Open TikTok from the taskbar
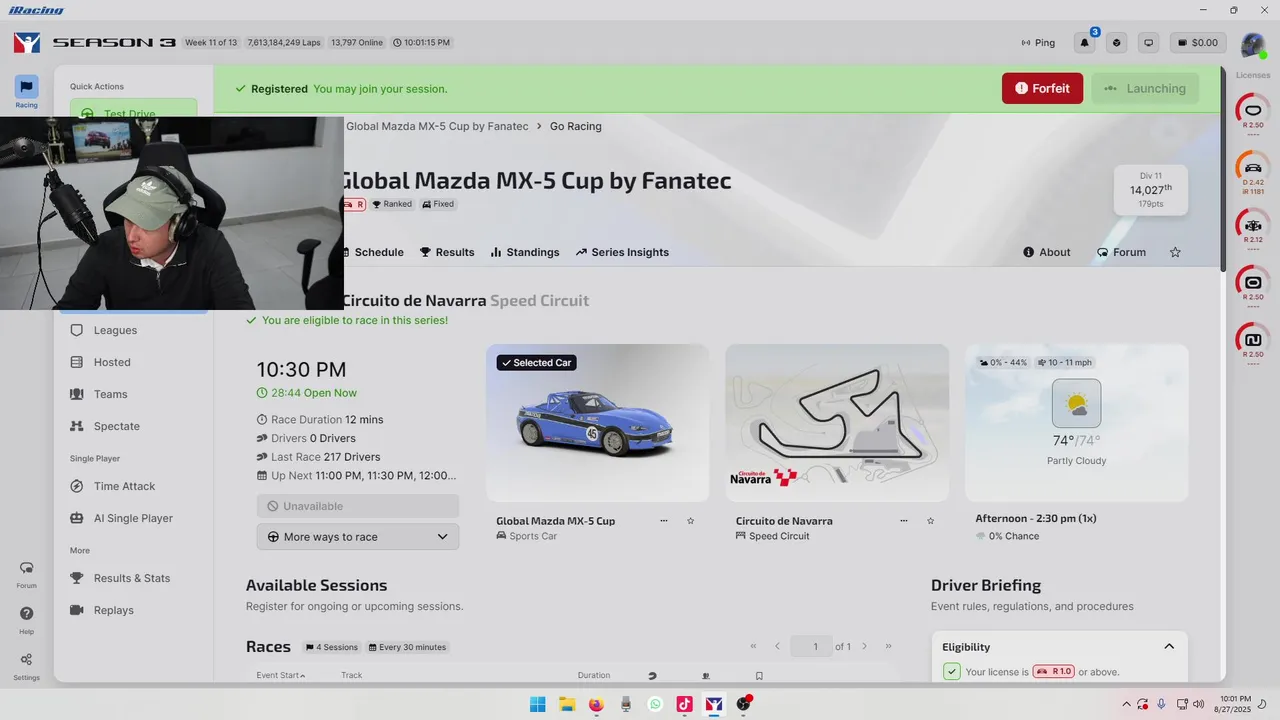 click(684, 704)
